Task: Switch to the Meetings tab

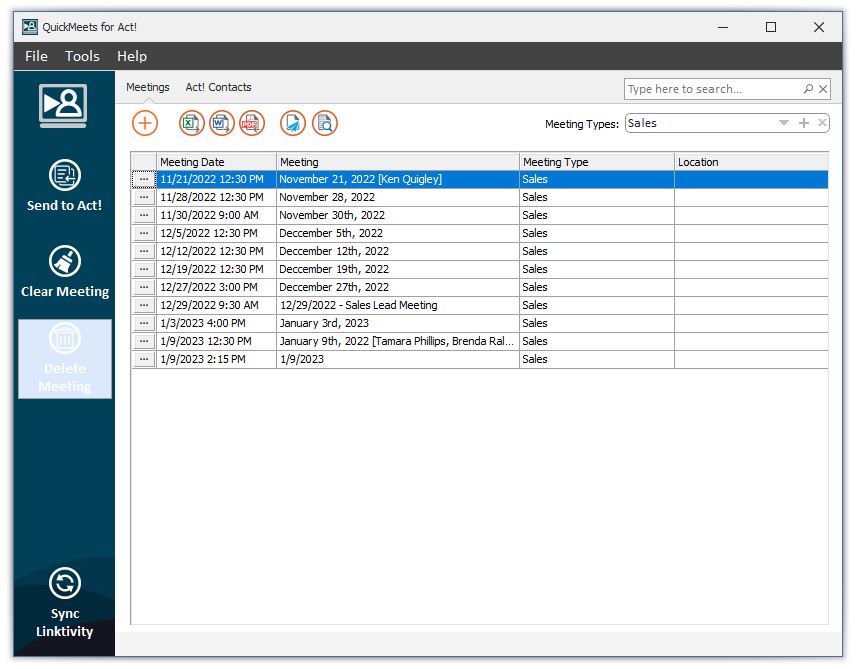Action: [x=148, y=87]
